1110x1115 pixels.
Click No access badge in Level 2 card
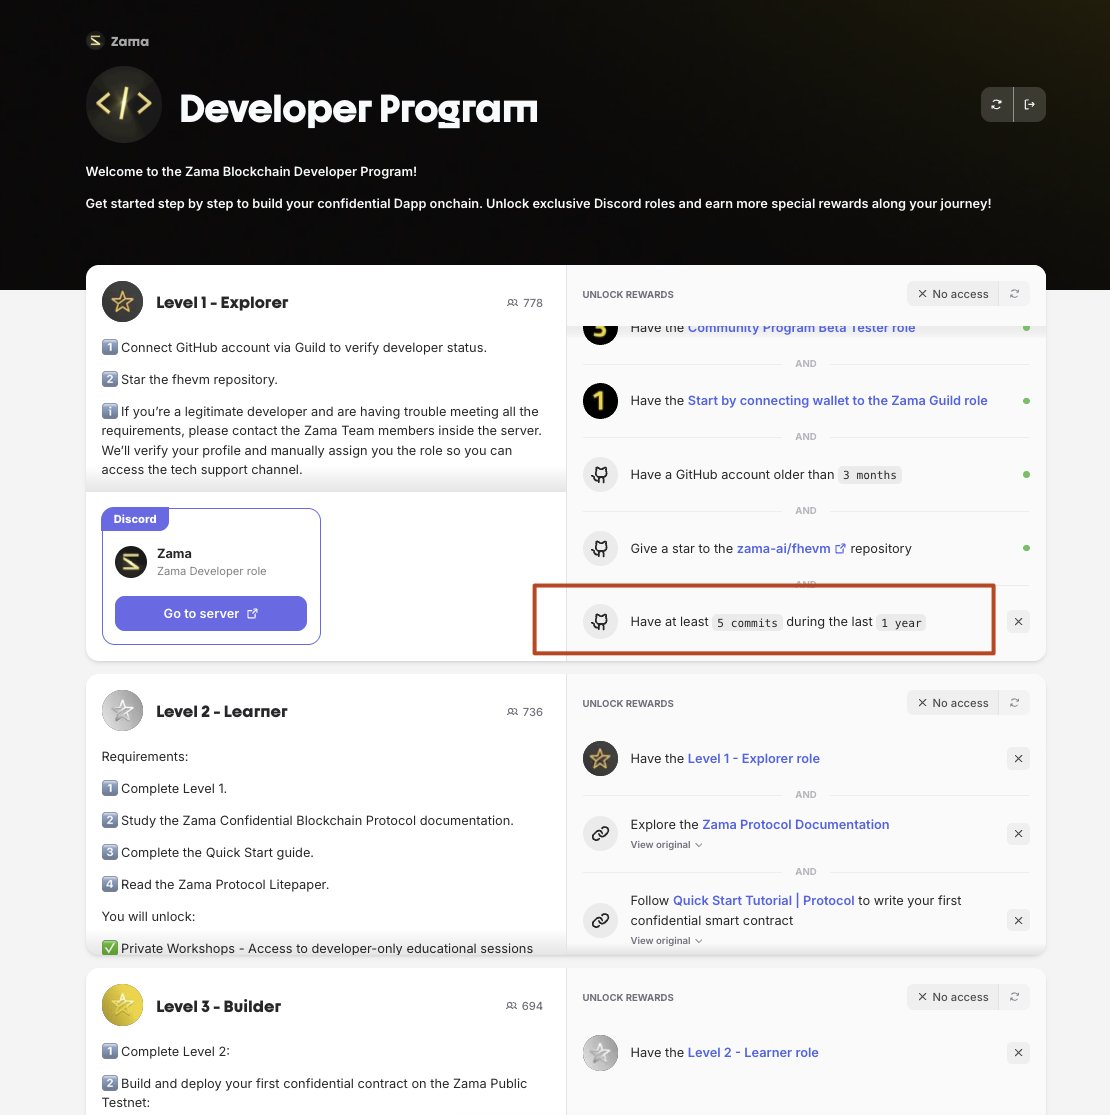953,703
